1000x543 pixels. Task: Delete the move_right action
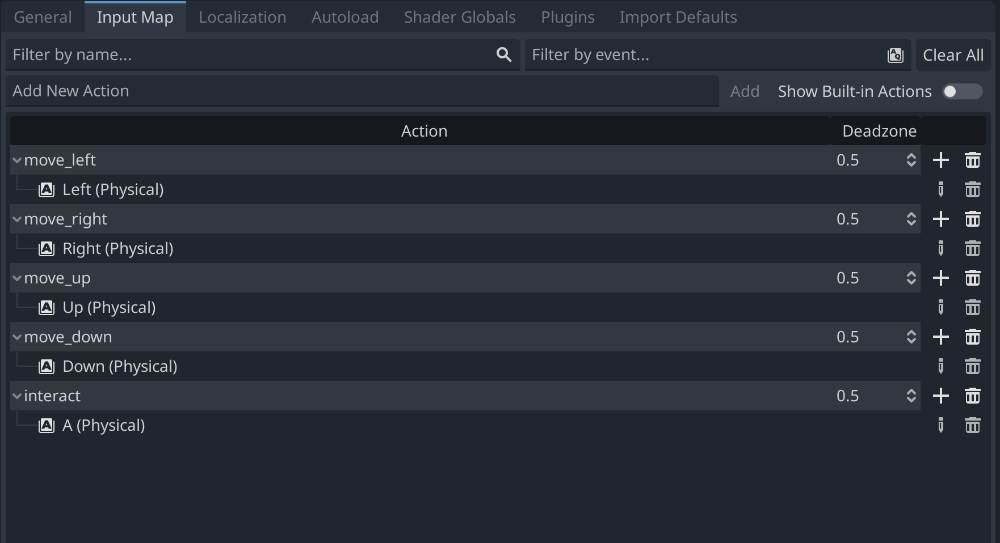pyautogui.click(x=972, y=219)
